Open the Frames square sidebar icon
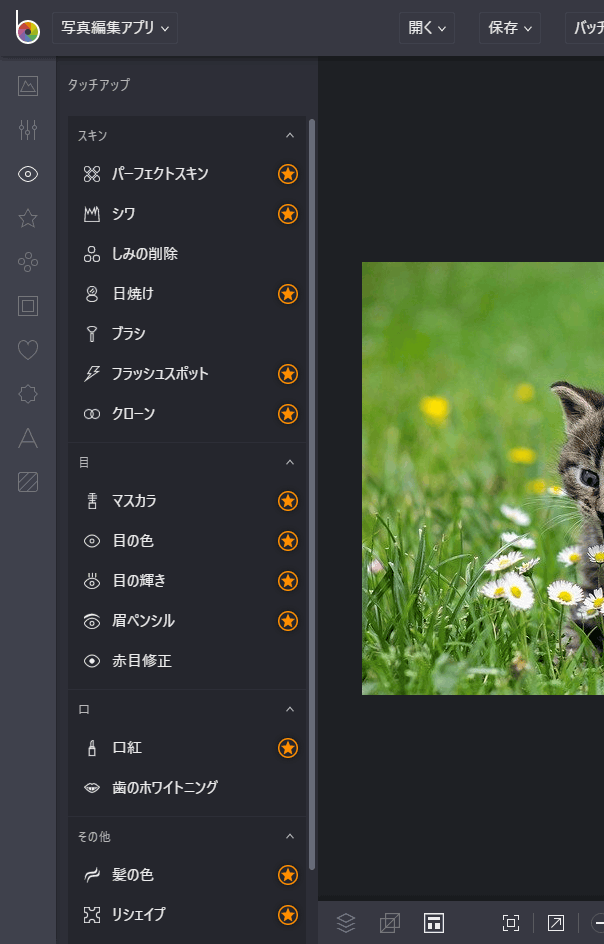604x944 pixels. (x=28, y=306)
